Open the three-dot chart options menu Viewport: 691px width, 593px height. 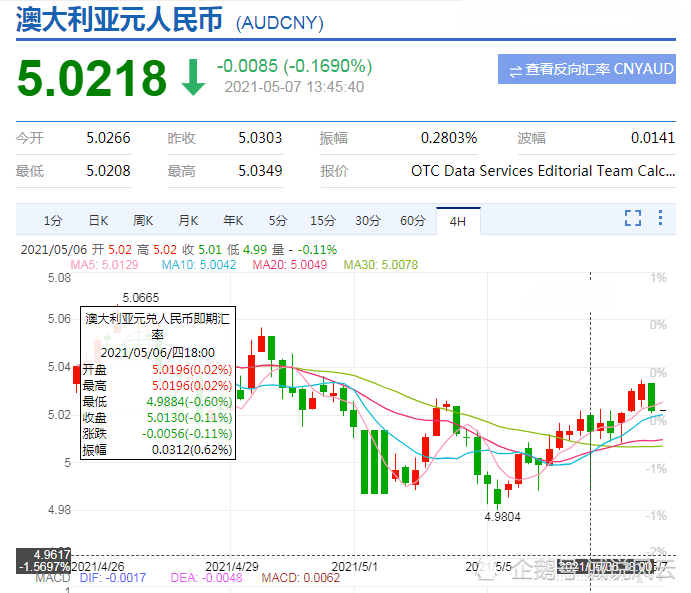point(660,218)
